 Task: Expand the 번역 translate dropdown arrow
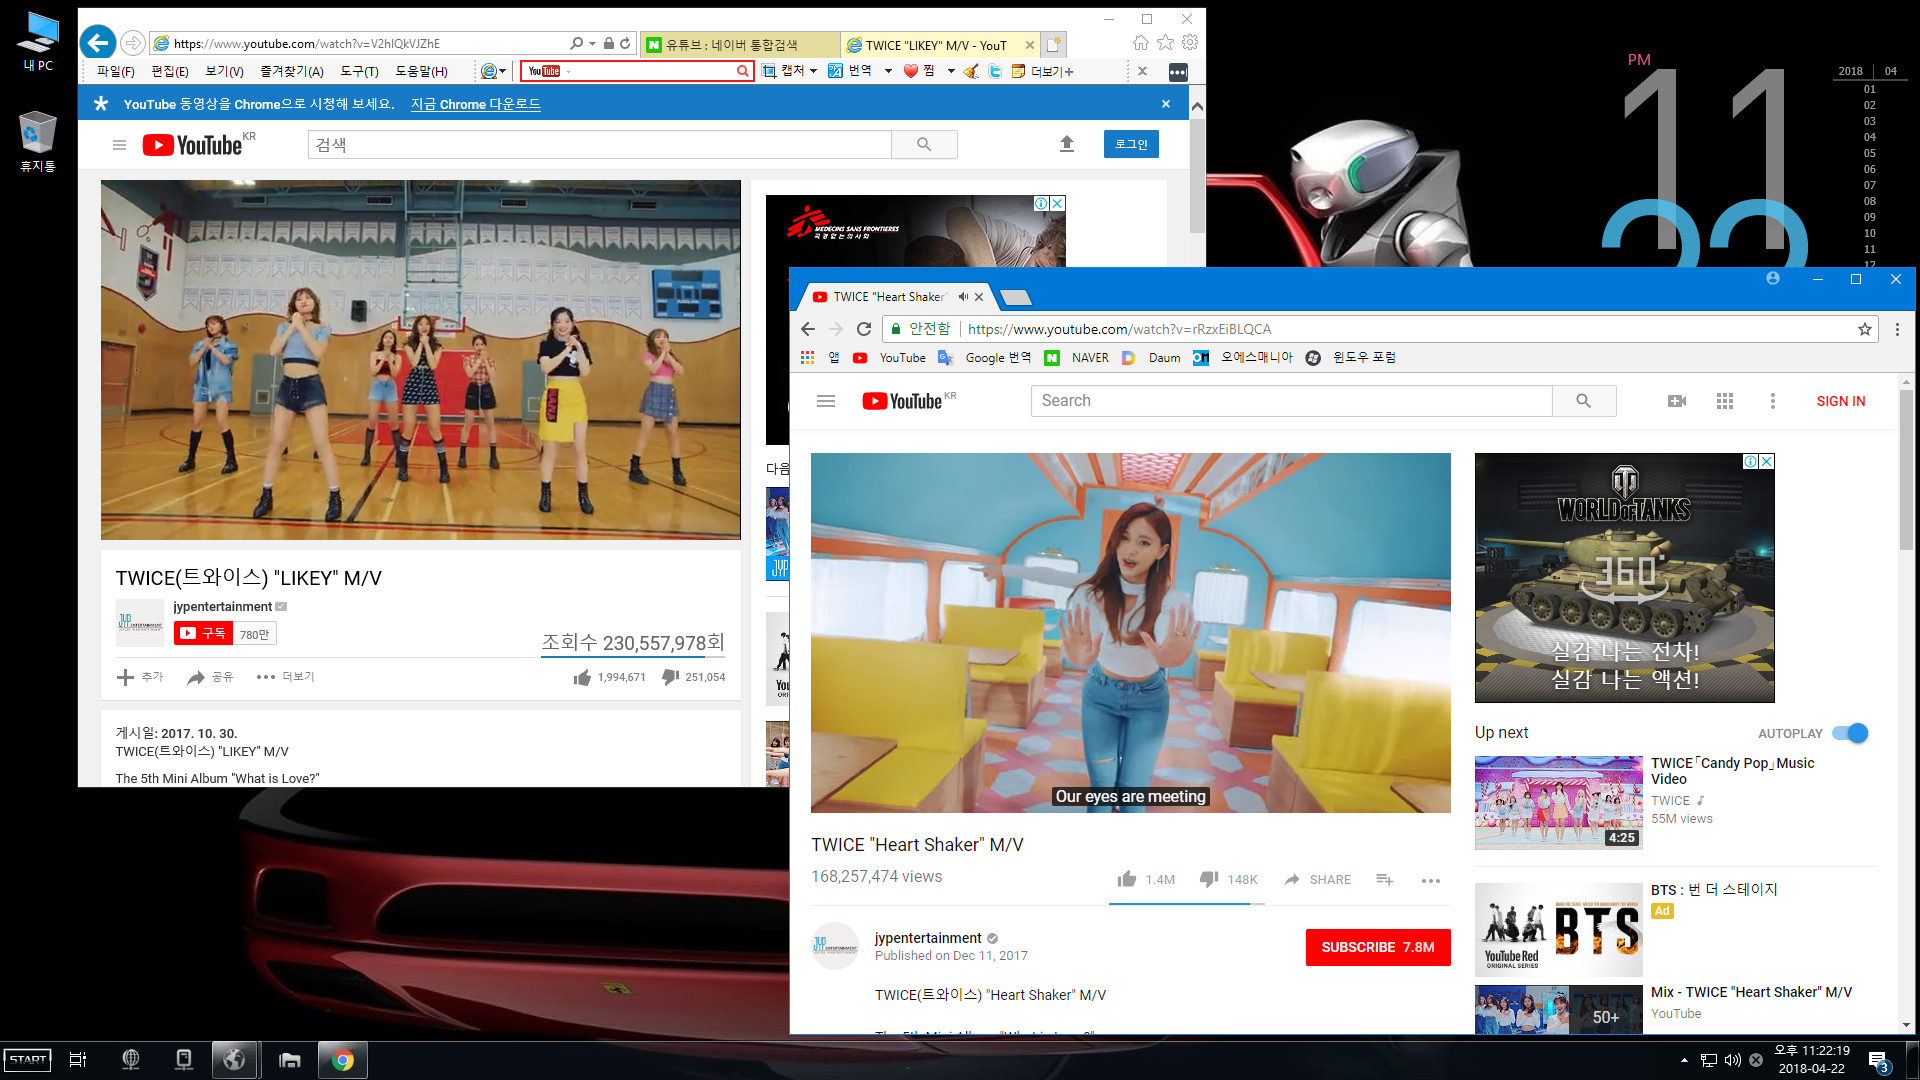tap(888, 71)
